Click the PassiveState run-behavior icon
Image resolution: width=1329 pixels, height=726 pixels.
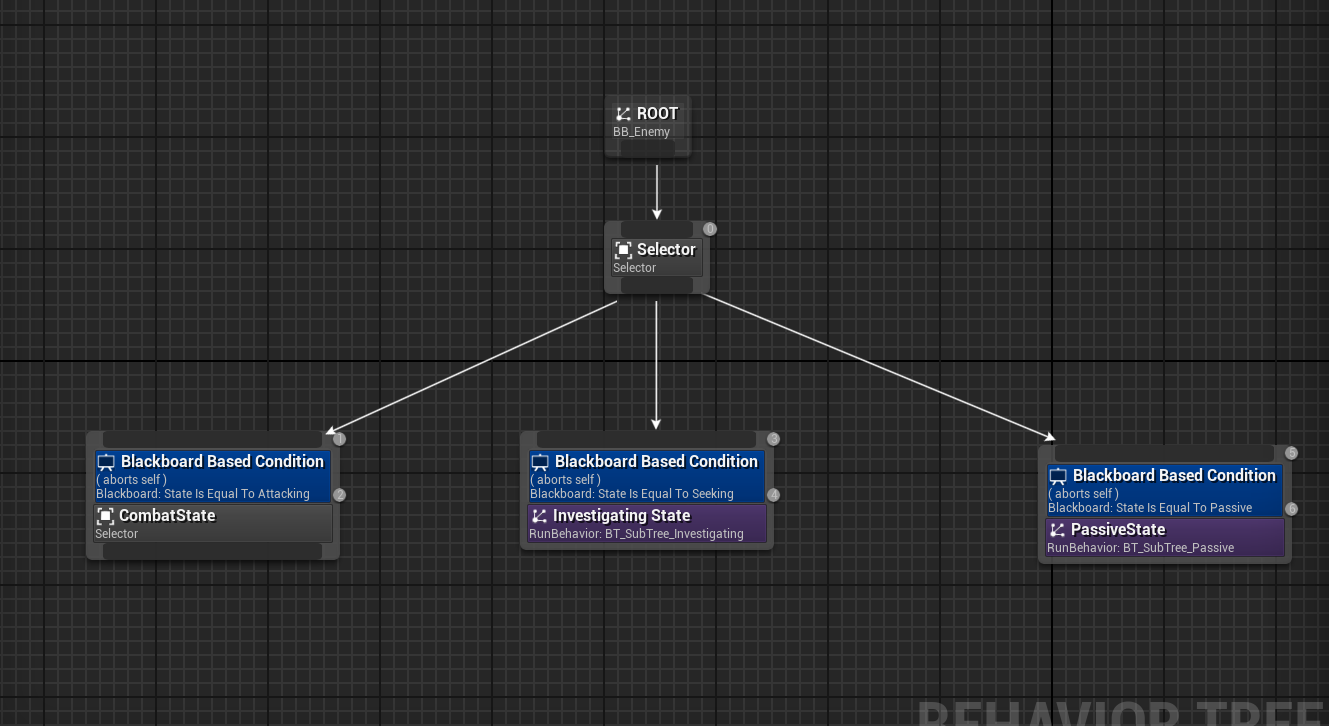tap(1057, 530)
